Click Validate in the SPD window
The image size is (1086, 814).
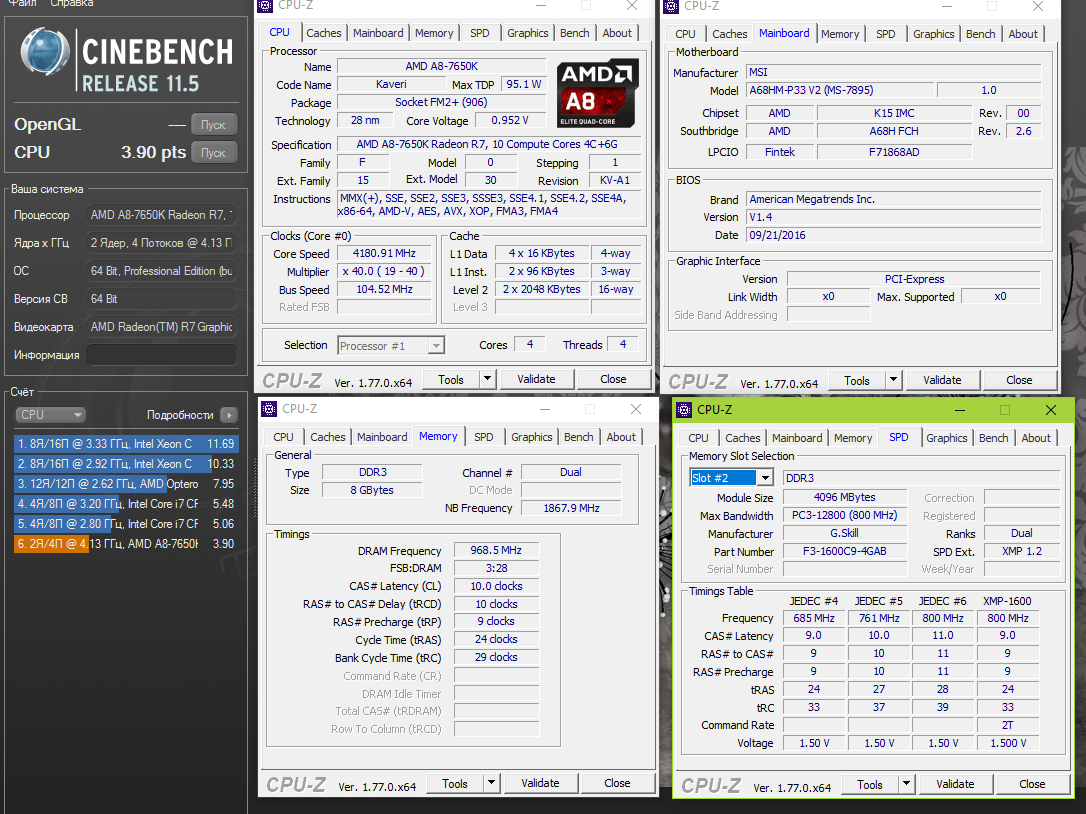(x=955, y=784)
